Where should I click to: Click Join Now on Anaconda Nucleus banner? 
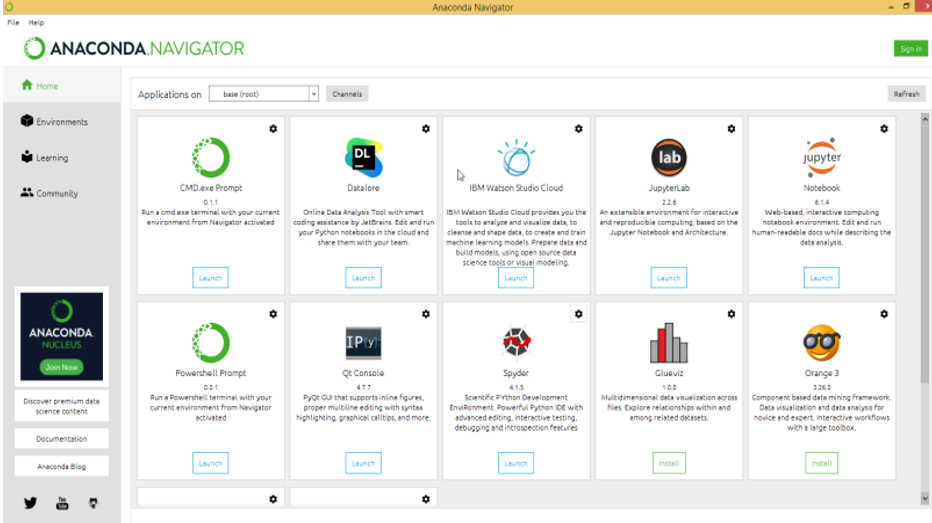62,367
